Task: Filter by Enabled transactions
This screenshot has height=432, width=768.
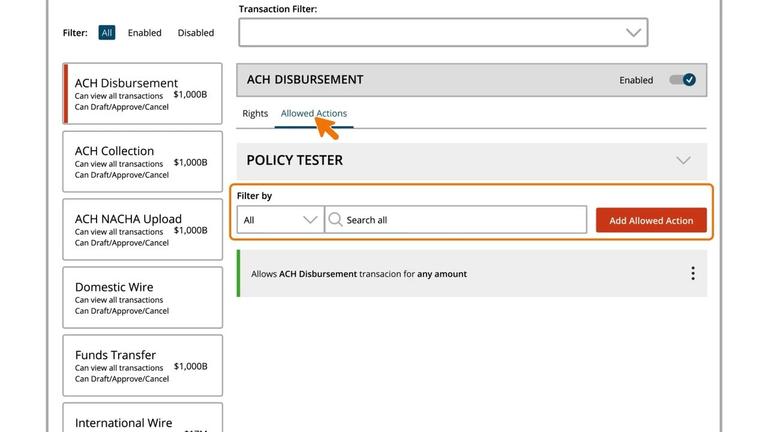Action: click(x=144, y=33)
